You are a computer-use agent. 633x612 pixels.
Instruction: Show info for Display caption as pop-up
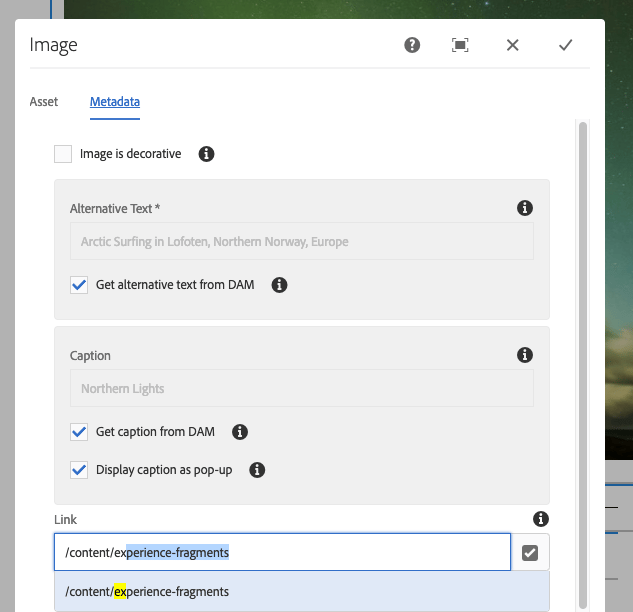coord(257,470)
